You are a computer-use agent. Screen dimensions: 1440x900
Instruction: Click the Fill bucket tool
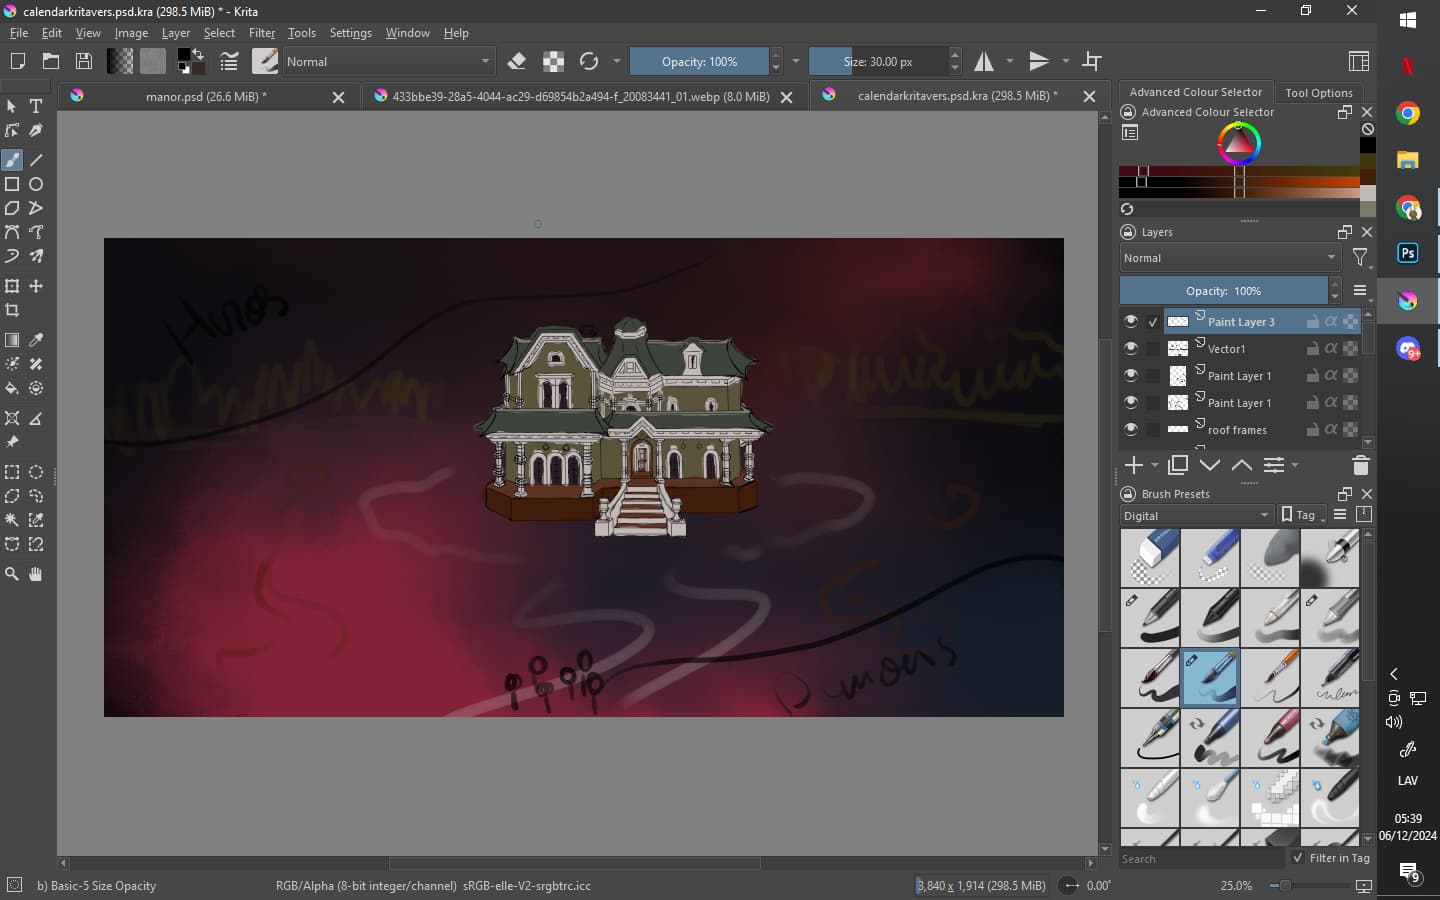[x=12, y=388]
